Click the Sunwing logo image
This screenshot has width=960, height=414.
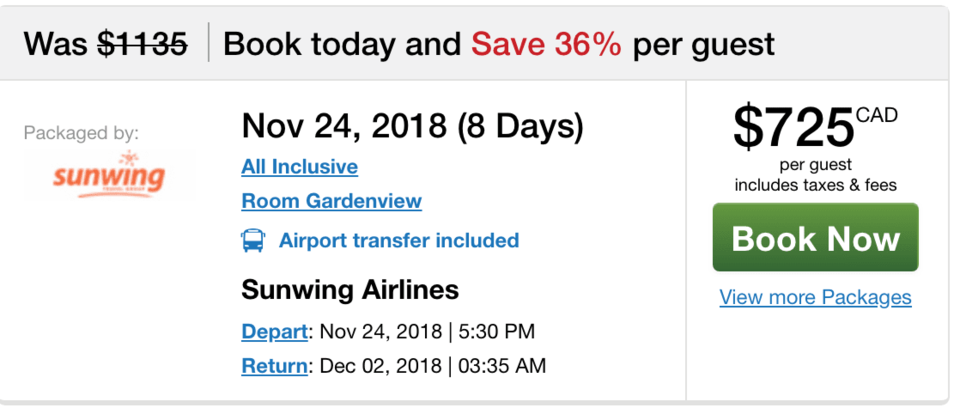click(110, 175)
